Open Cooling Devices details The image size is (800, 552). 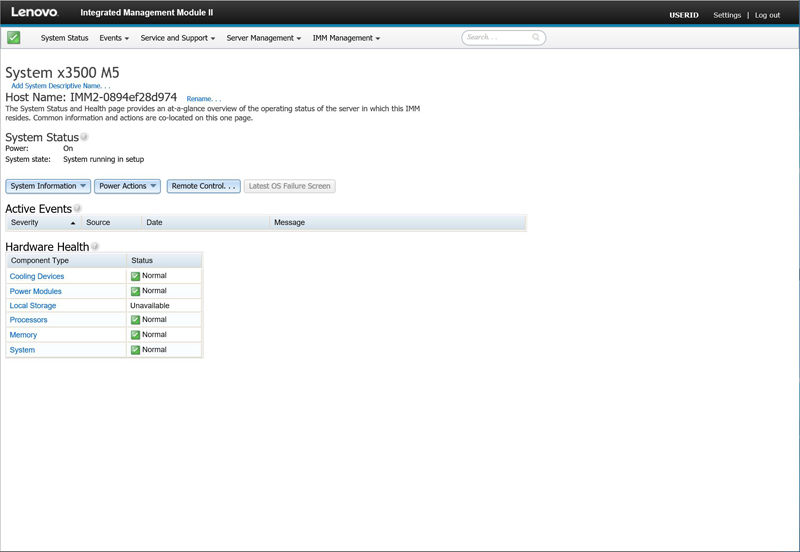[x=37, y=276]
